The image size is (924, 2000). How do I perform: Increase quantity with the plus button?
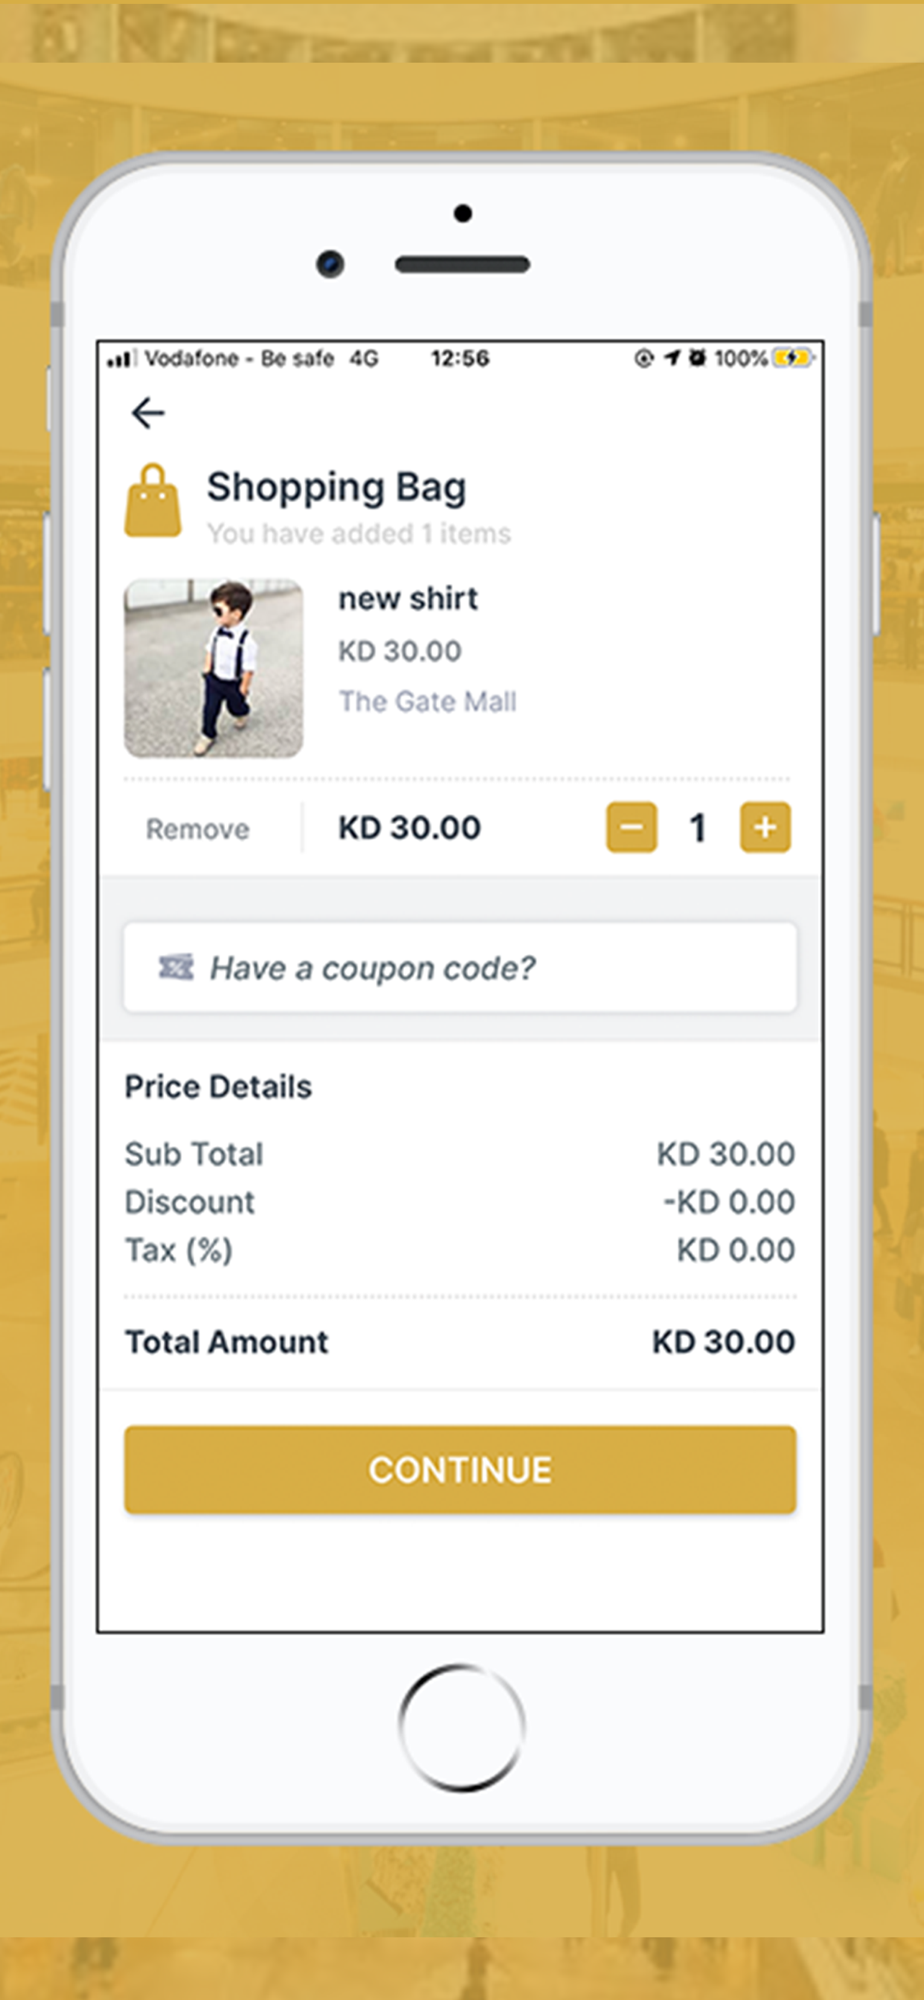point(765,827)
